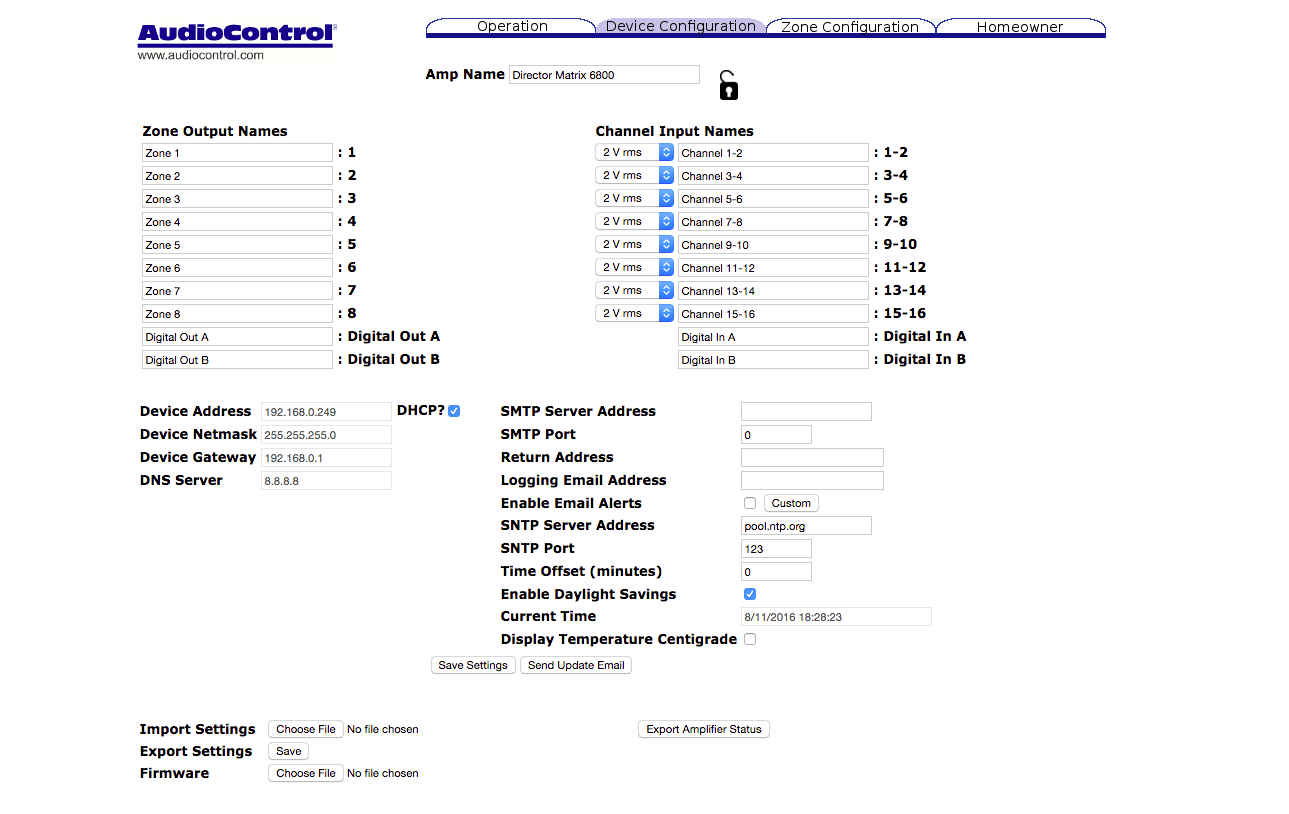This screenshot has width=1289, height=814.
Task: Select the SMTP Server Address field
Action: pos(806,412)
